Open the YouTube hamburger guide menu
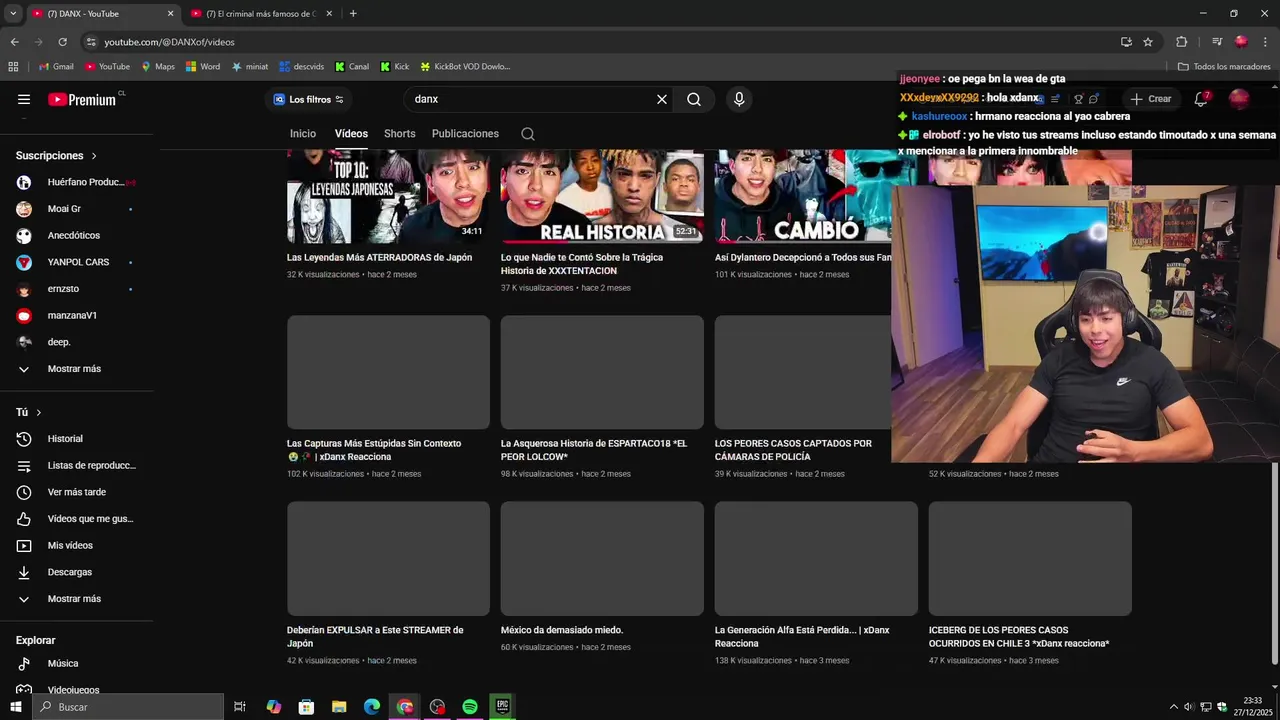Screen dimensions: 1280x720 (24, 99)
